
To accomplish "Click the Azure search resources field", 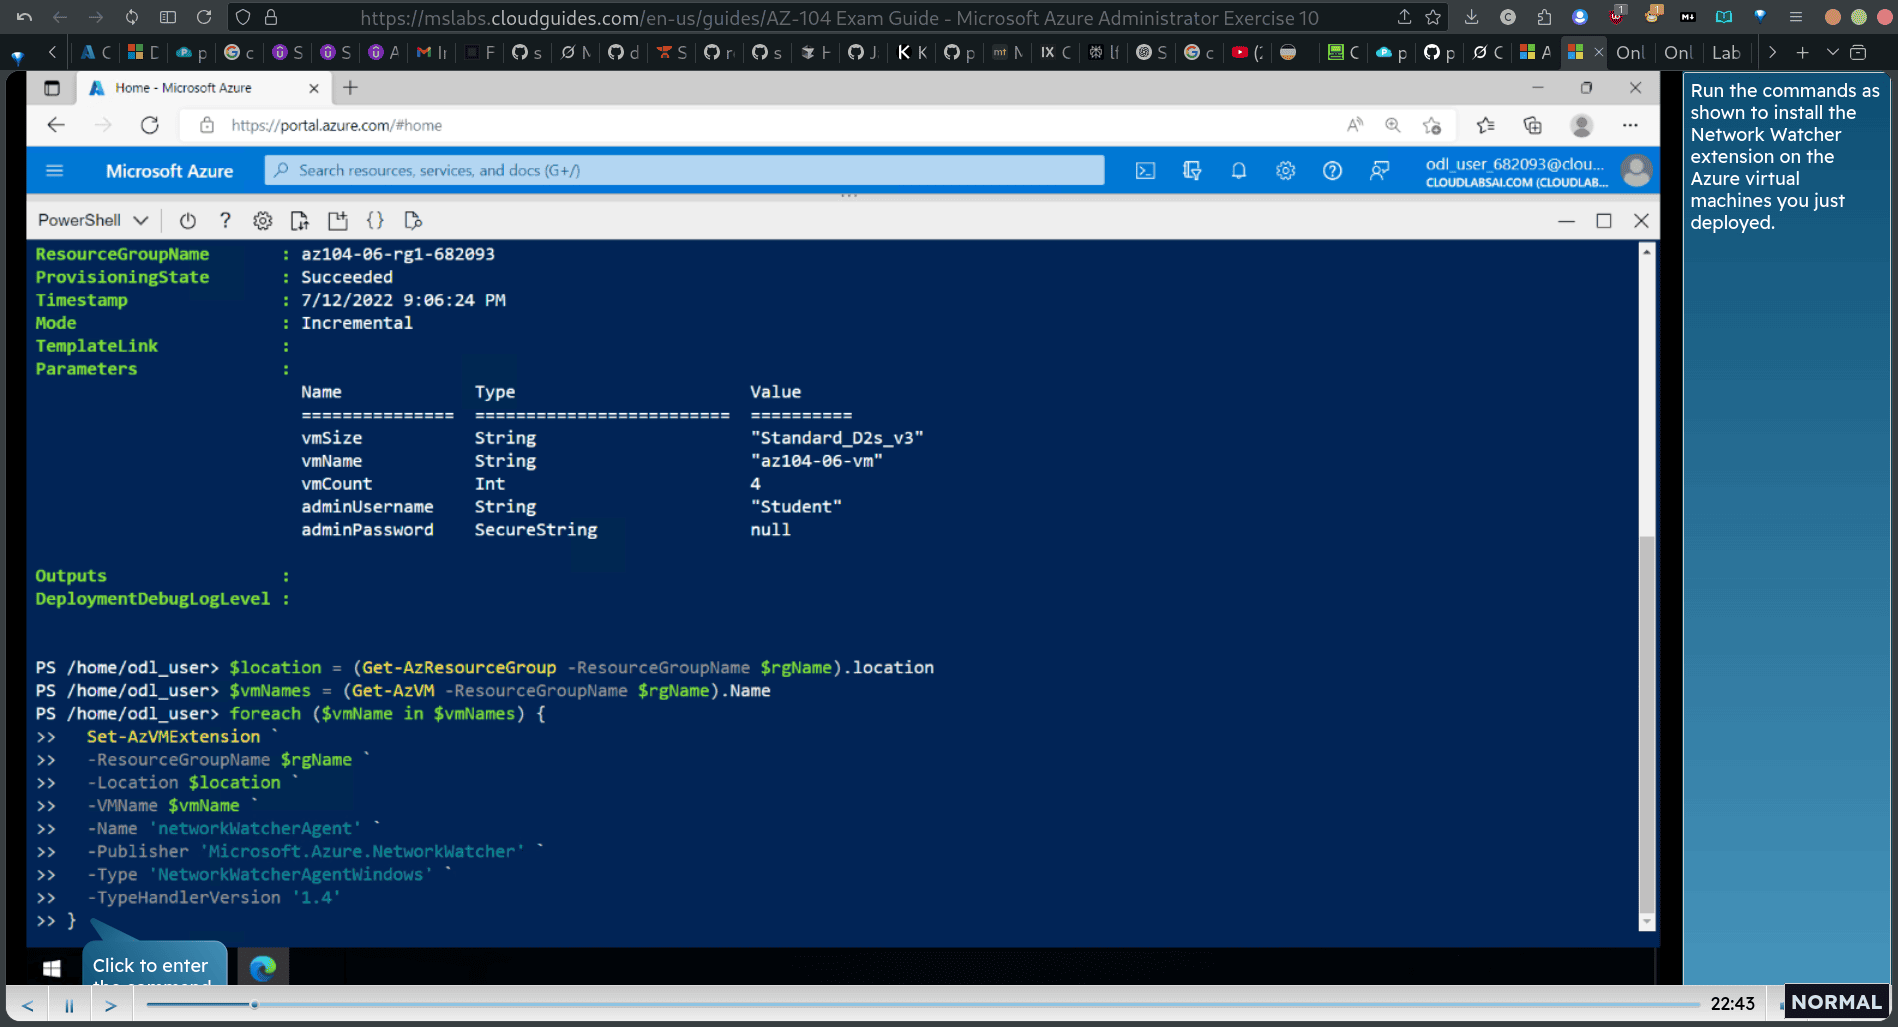I will click(x=684, y=170).
